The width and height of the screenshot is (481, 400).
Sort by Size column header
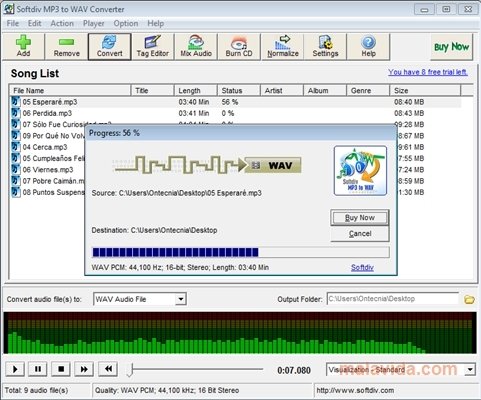pyautogui.click(x=425, y=90)
